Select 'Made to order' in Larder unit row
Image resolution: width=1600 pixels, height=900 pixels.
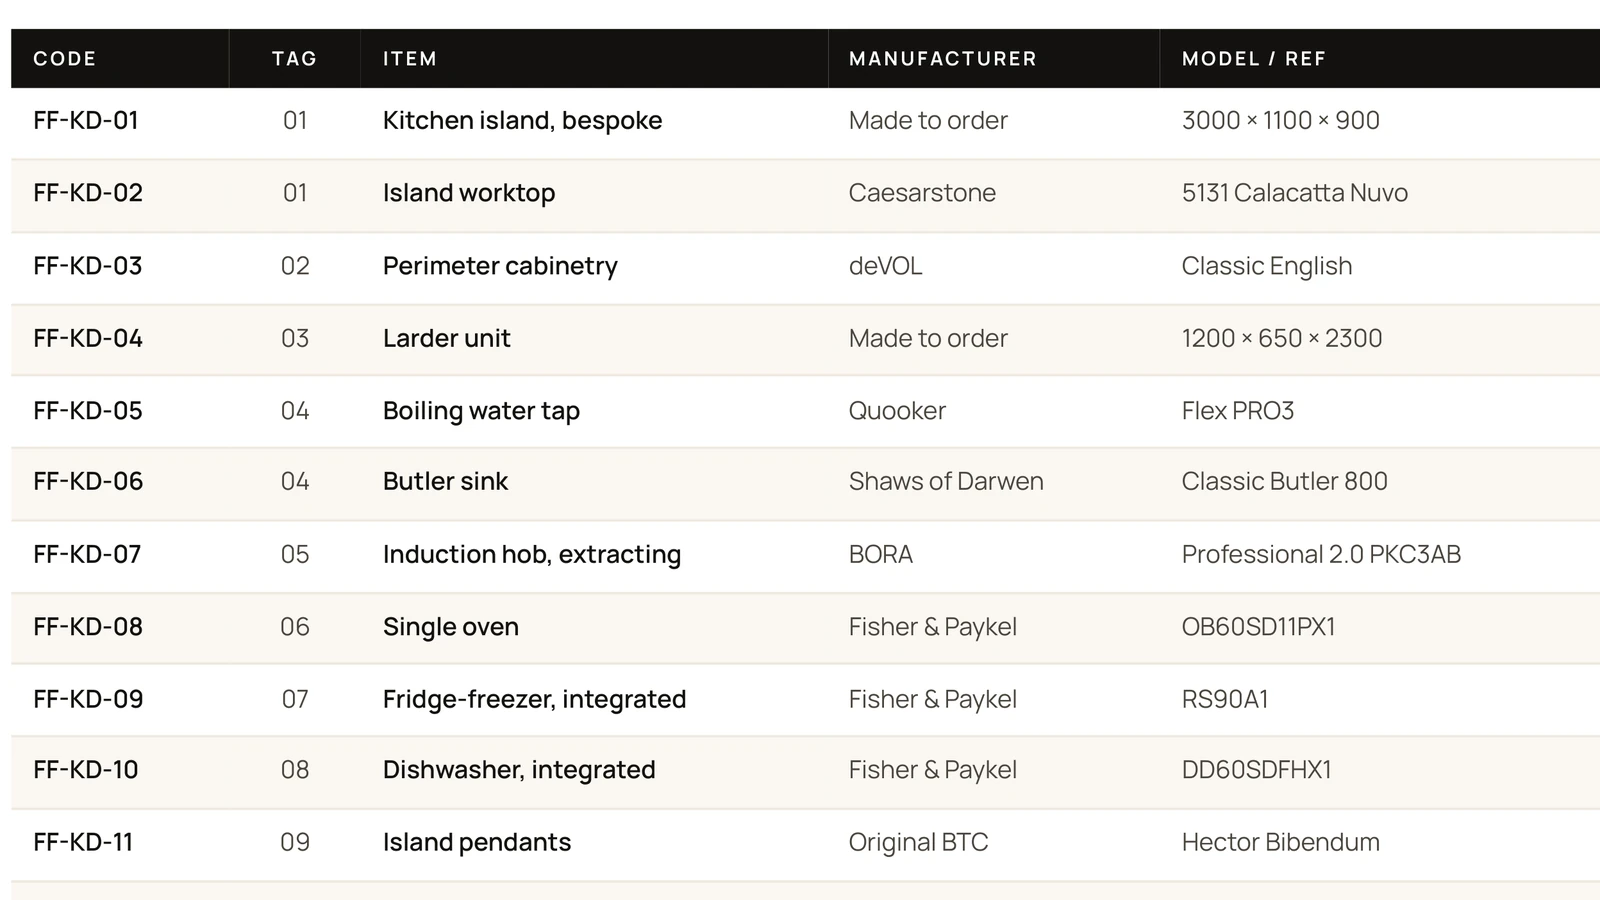click(928, 338)
